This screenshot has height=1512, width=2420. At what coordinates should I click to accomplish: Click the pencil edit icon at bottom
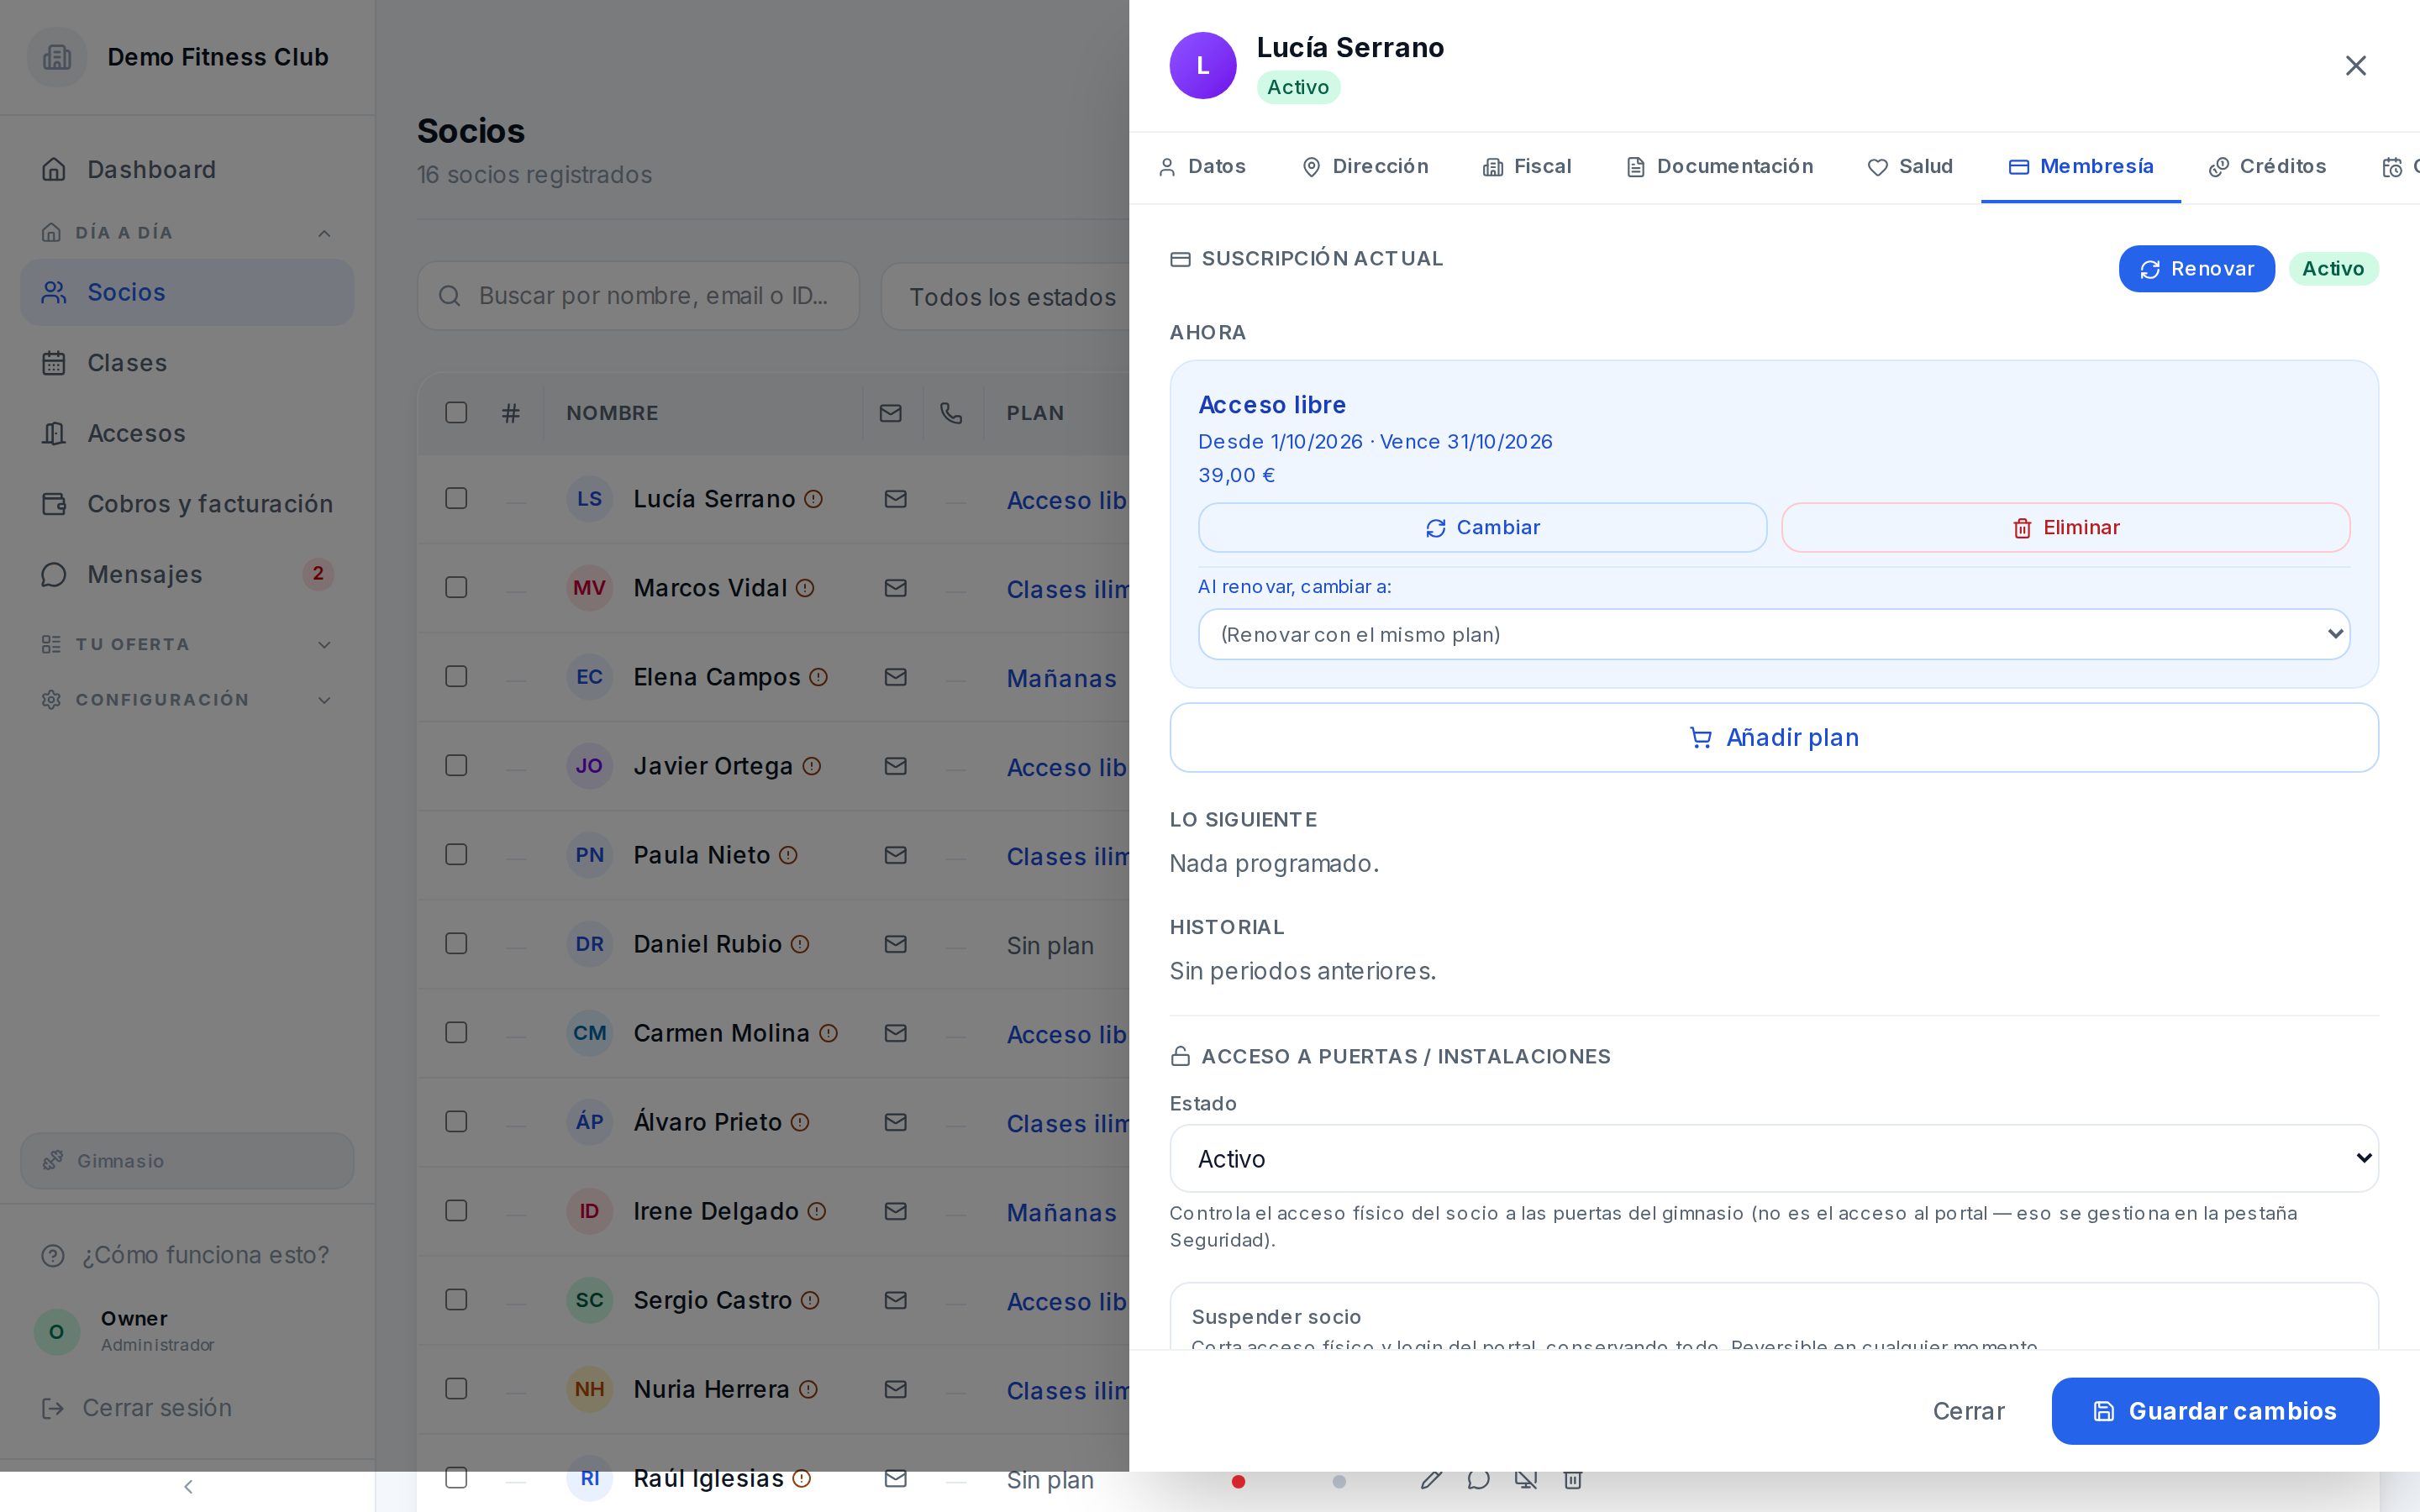(1431, 1479)
